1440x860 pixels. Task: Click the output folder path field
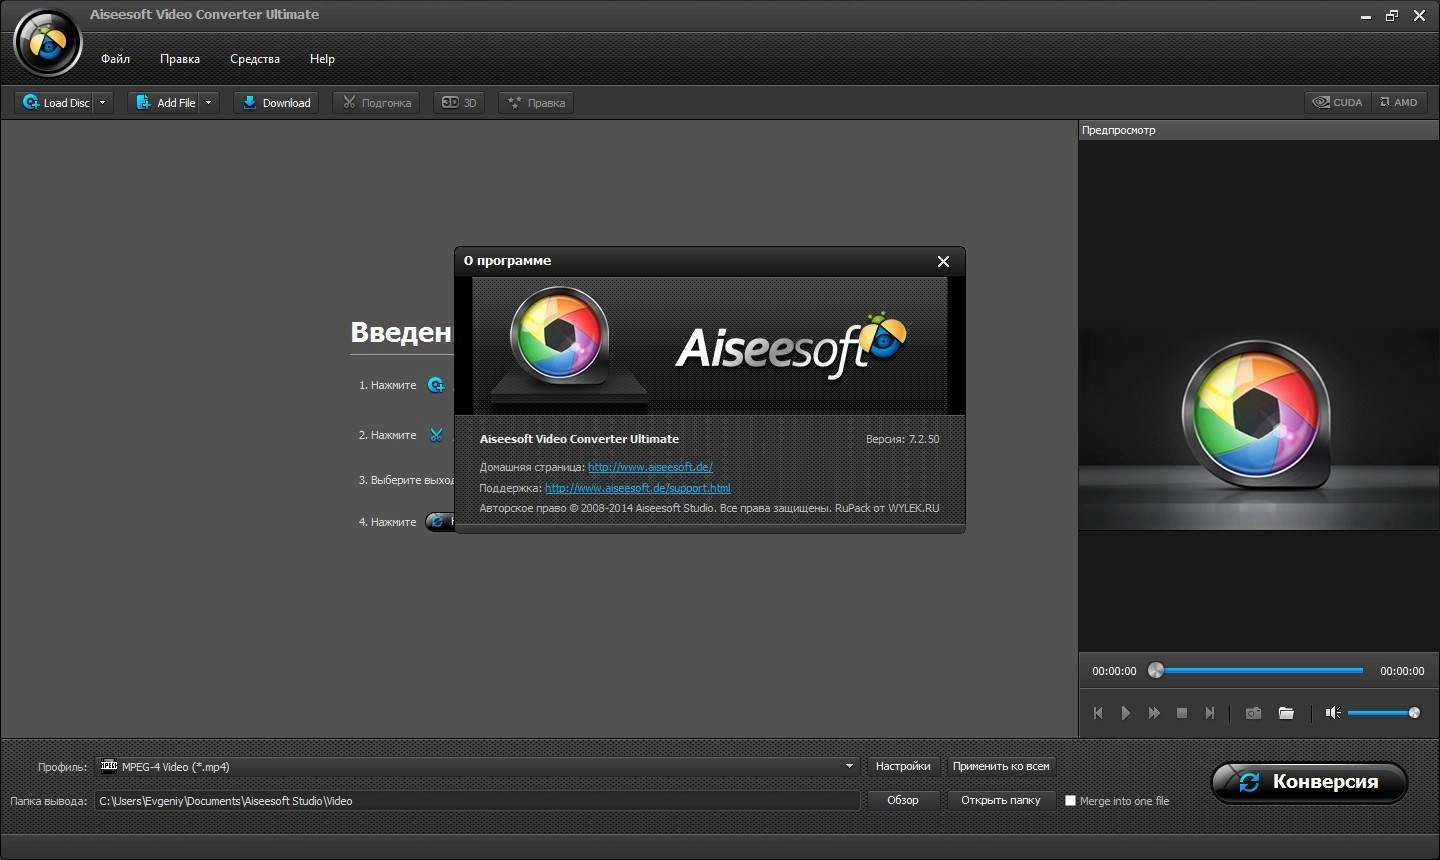tap(477, 801)
